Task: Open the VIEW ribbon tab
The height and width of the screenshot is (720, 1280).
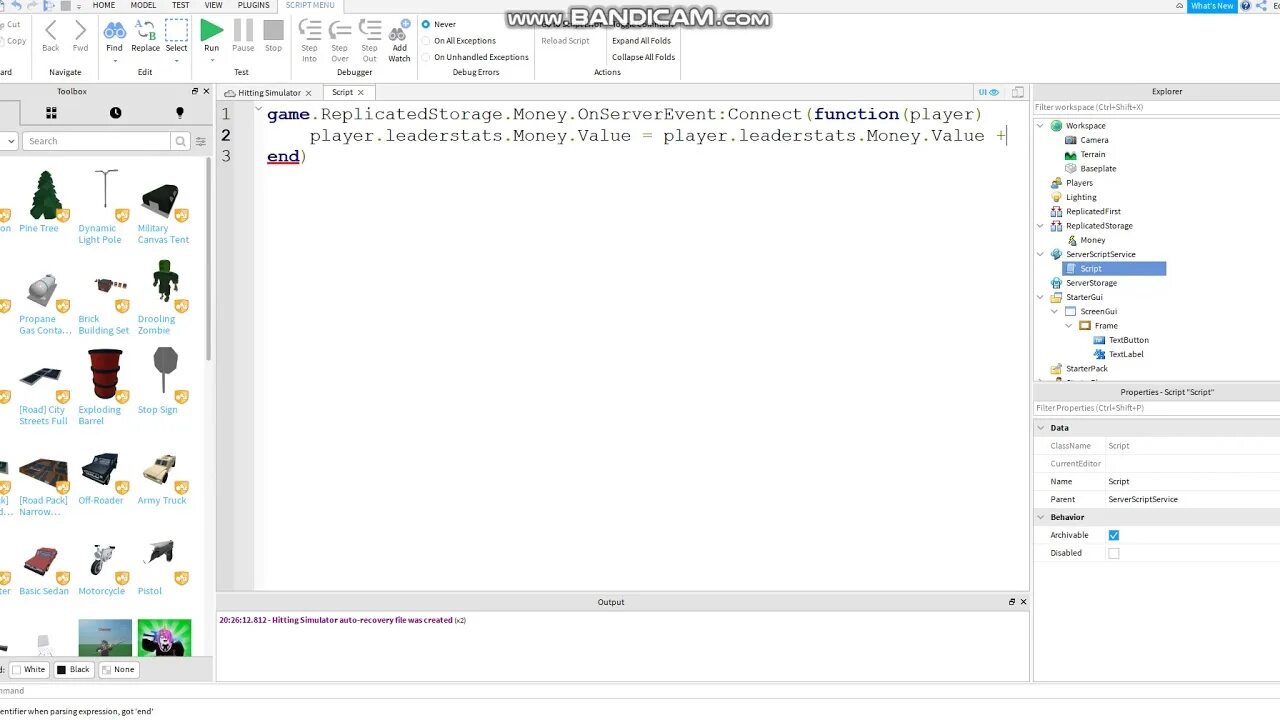Action: pyautogui.click(x=214, y=5)
